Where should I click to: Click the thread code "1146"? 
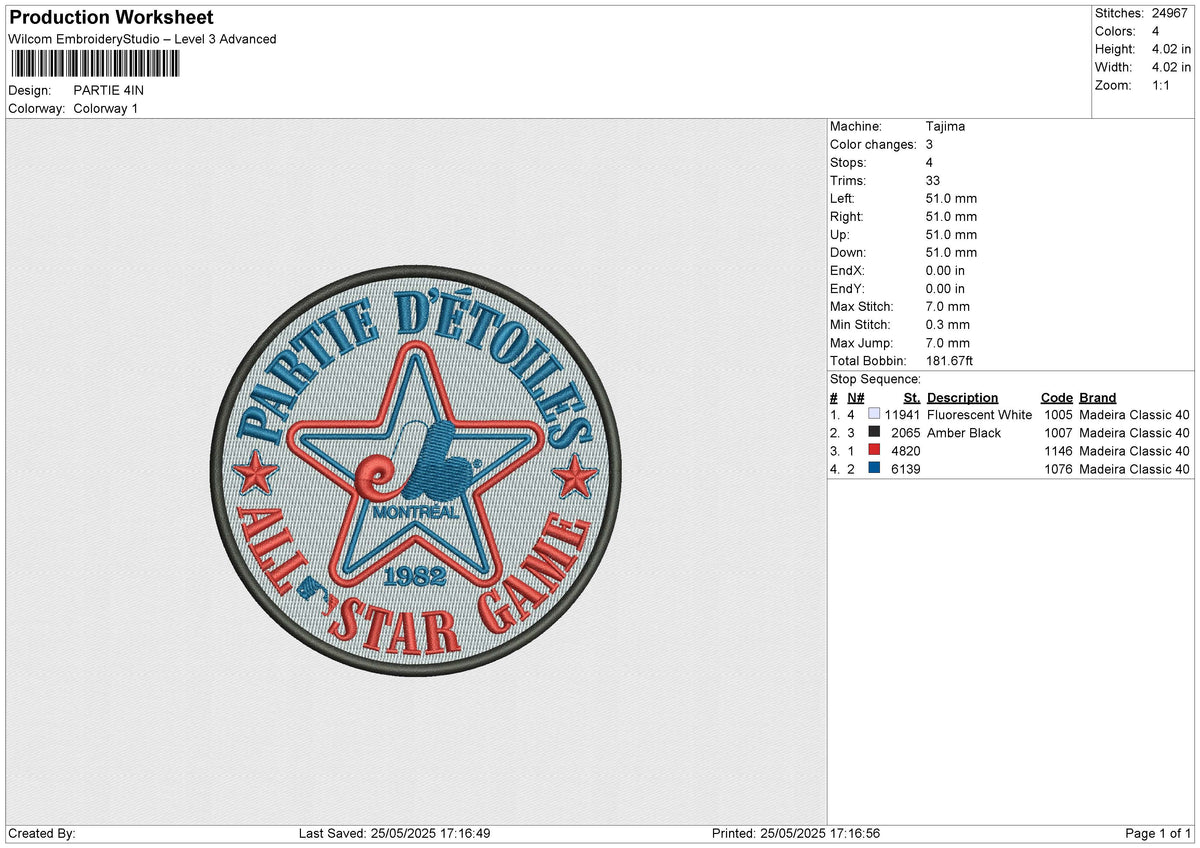click(1057, 451)
